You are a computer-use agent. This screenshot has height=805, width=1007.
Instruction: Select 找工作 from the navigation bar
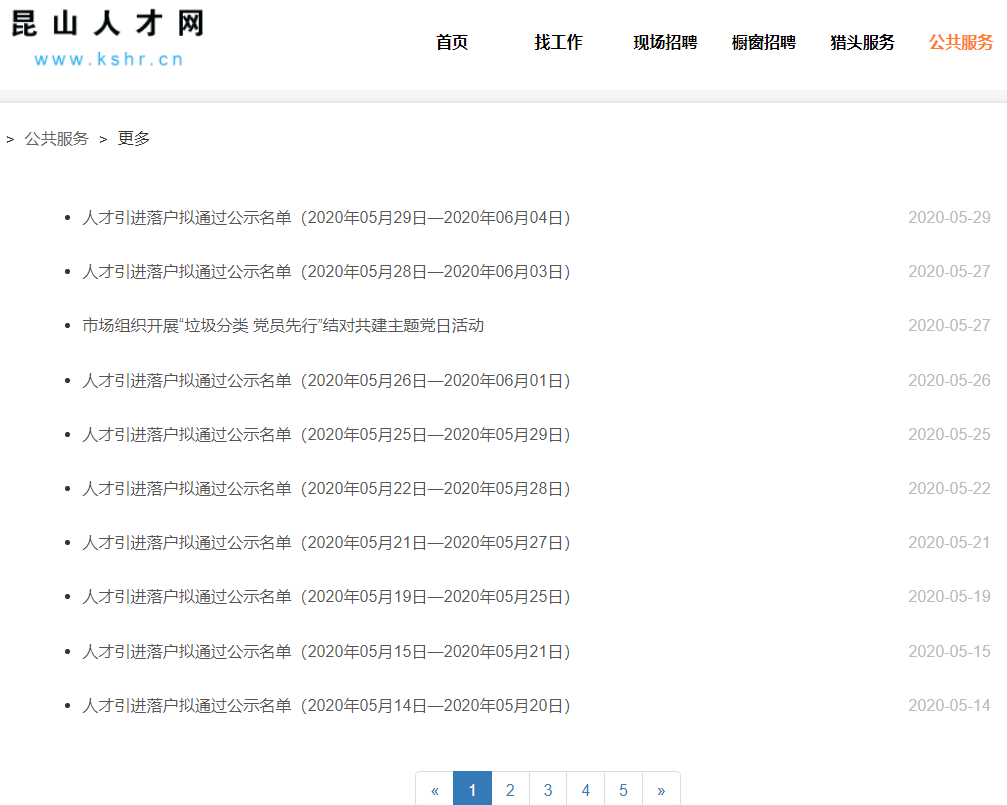(557, 43)
